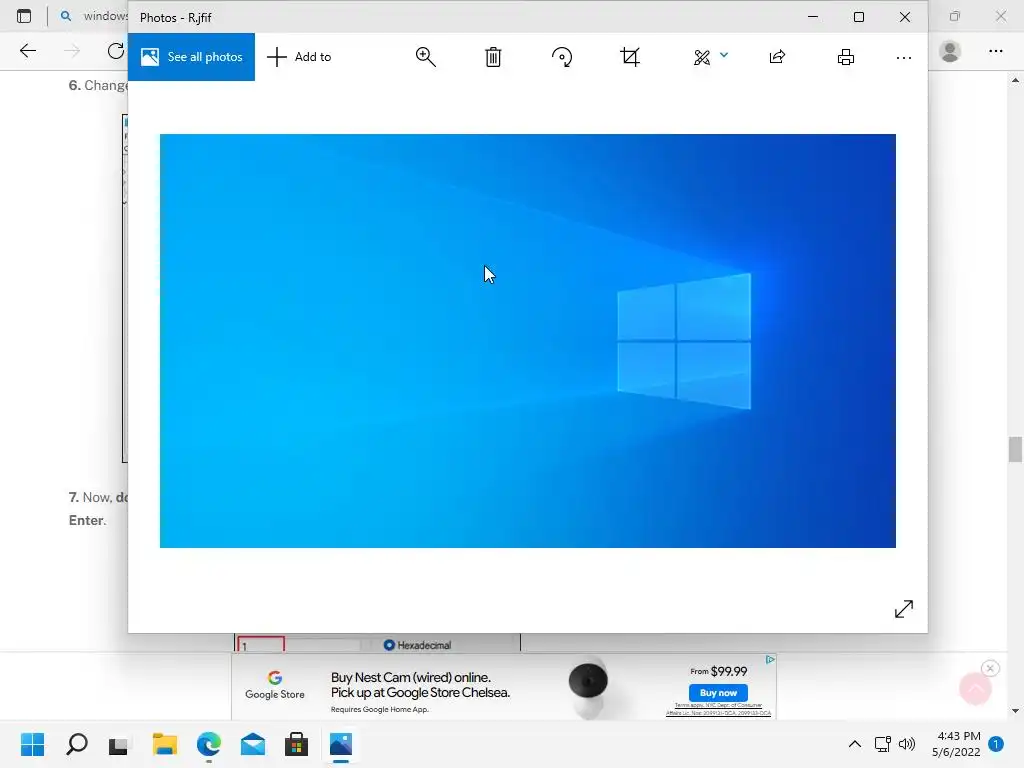The height and width of the screenshot is (768, 1024).
Task: Open Task View on the taskbar
Action: tap(120, 744)
